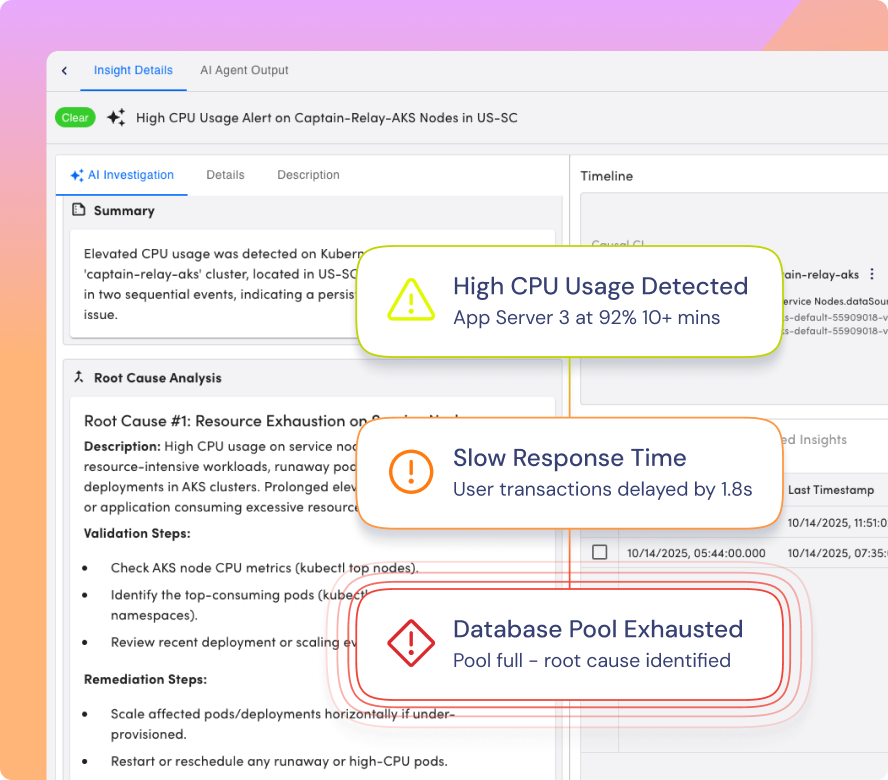
Task: Open the three-dot menu next to captain-relay-aks
Action: pyautogui.click(x=872, y=274)
